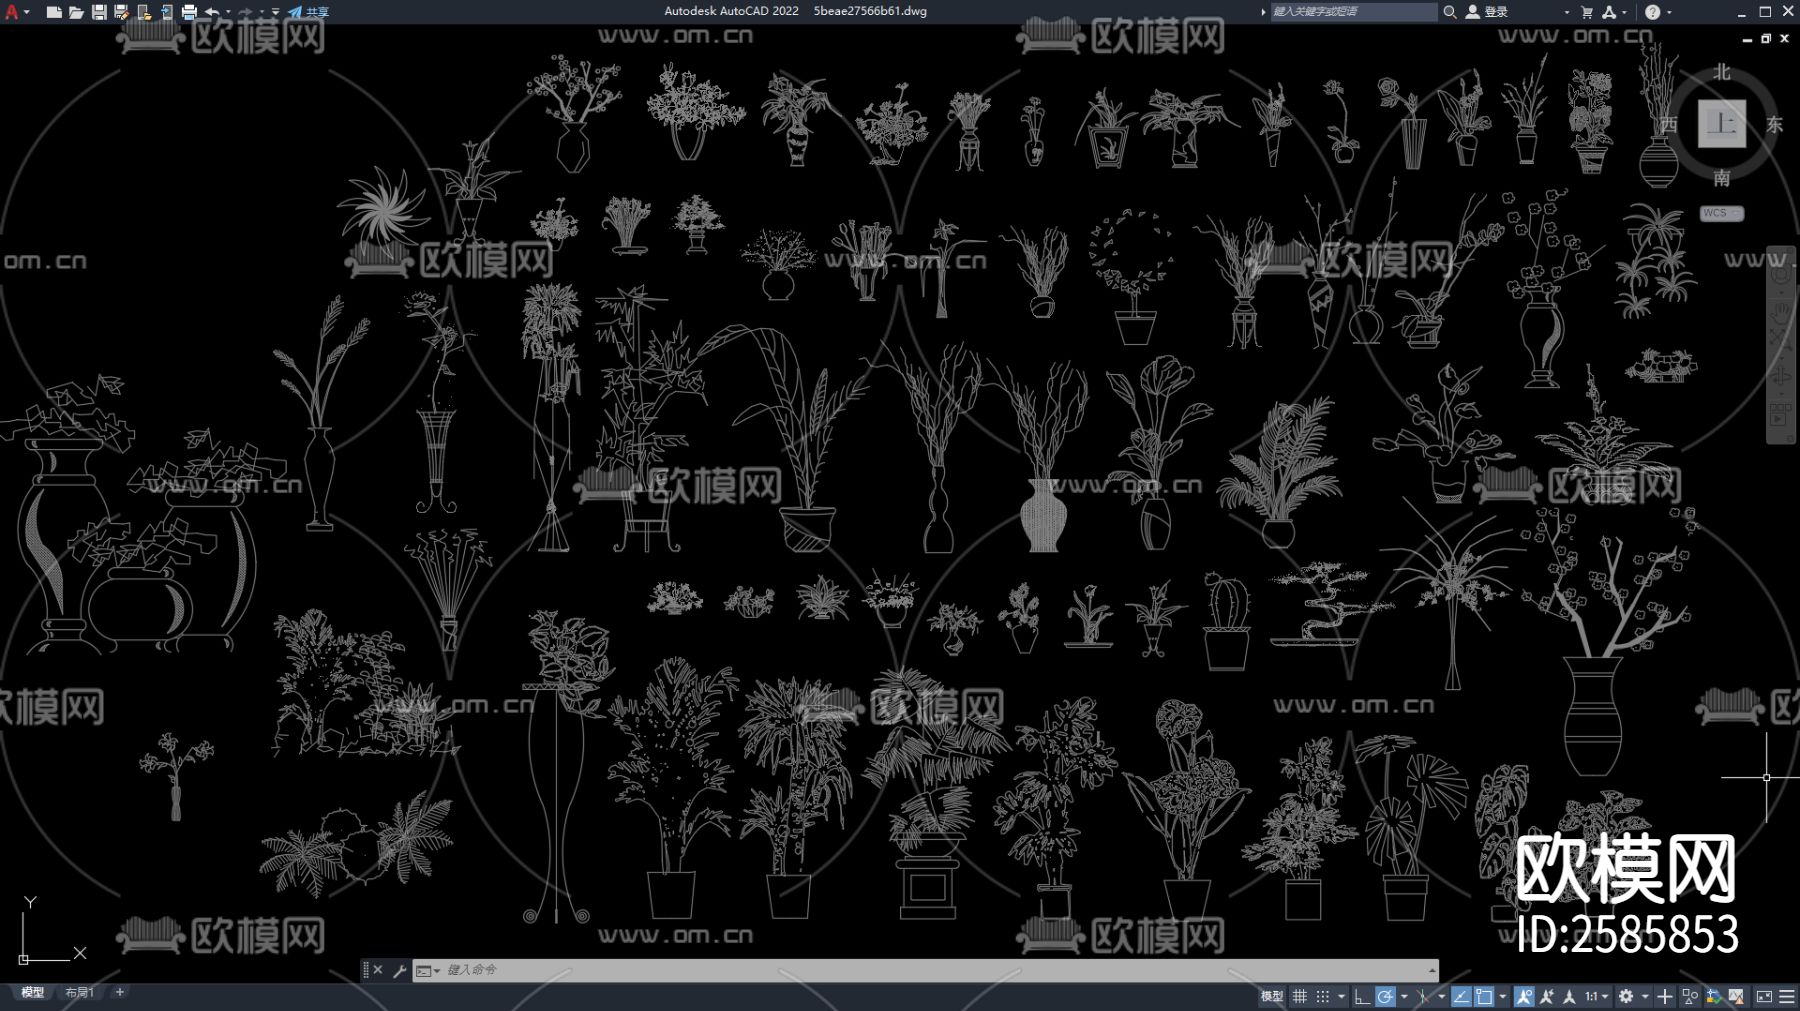Open the 1:1 annotation scale dropdown
This screenshot has height=1011, width=1800.
(1596, 996)
